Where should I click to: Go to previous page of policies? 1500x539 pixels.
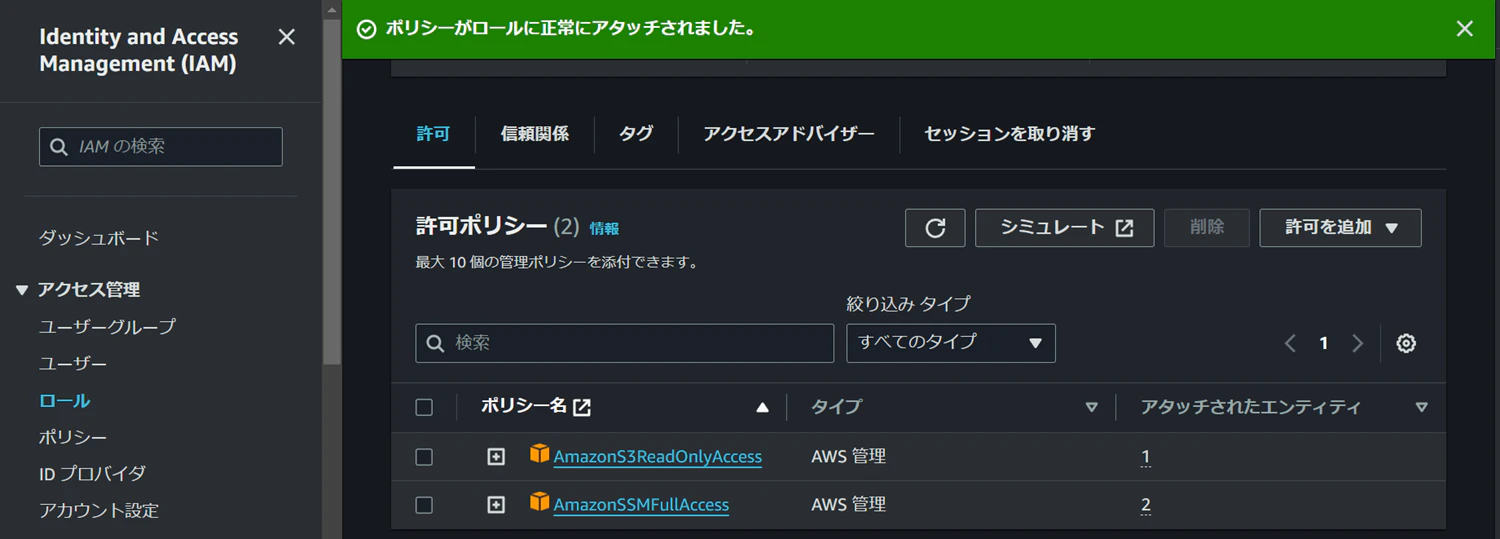click(x=1290, y=343)
